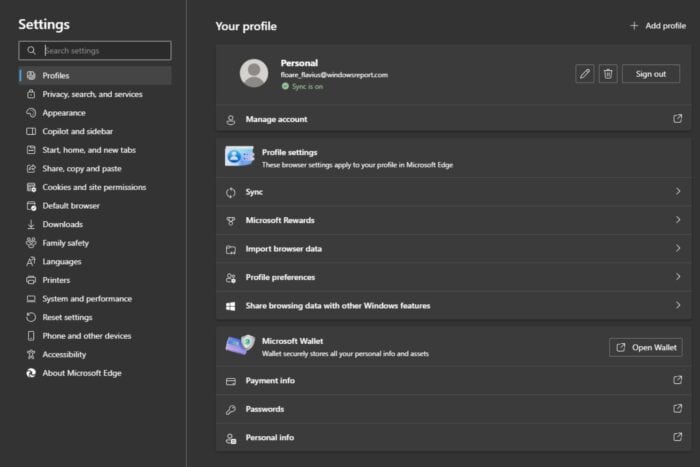Click the Printers icon
The width and height of the screenshot is (700, 467).
pyautogui.click(x=31, y=280)
